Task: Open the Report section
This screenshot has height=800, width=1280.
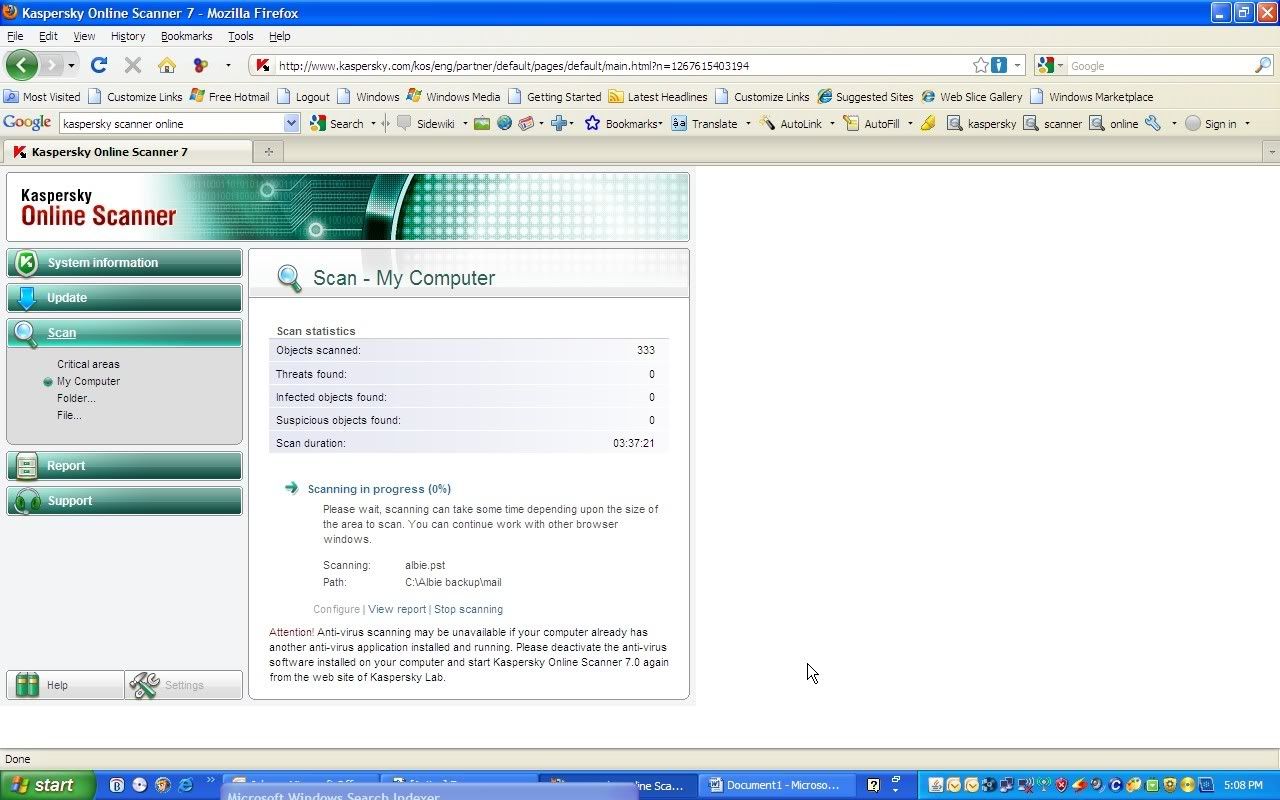Action: pos(125,466)
